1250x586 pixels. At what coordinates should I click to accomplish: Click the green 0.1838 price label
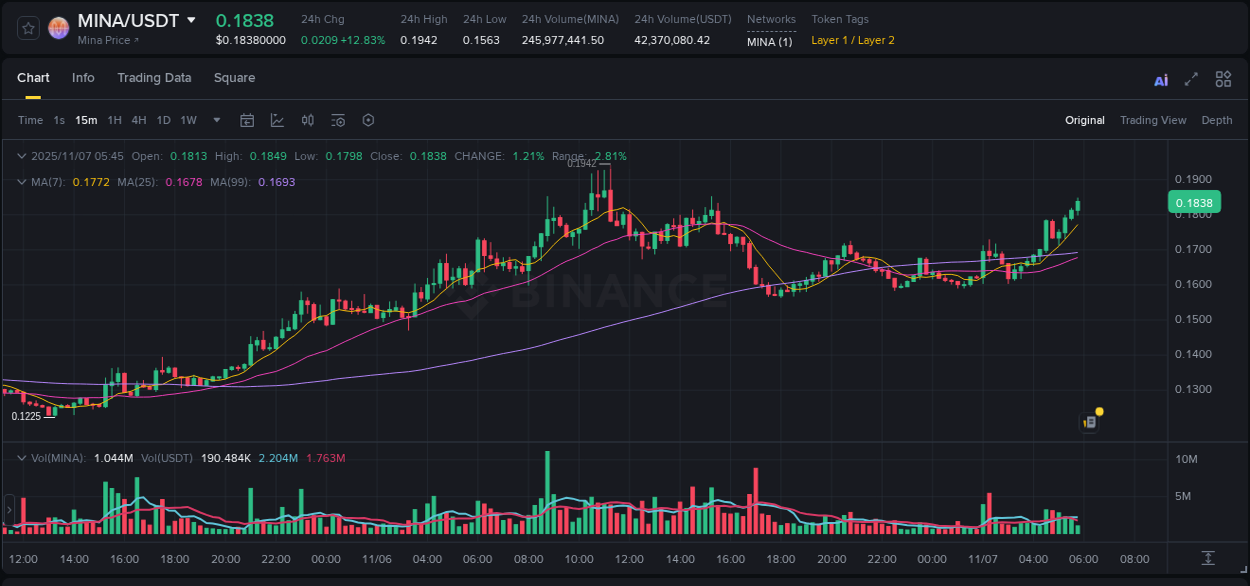point(1196,202)
